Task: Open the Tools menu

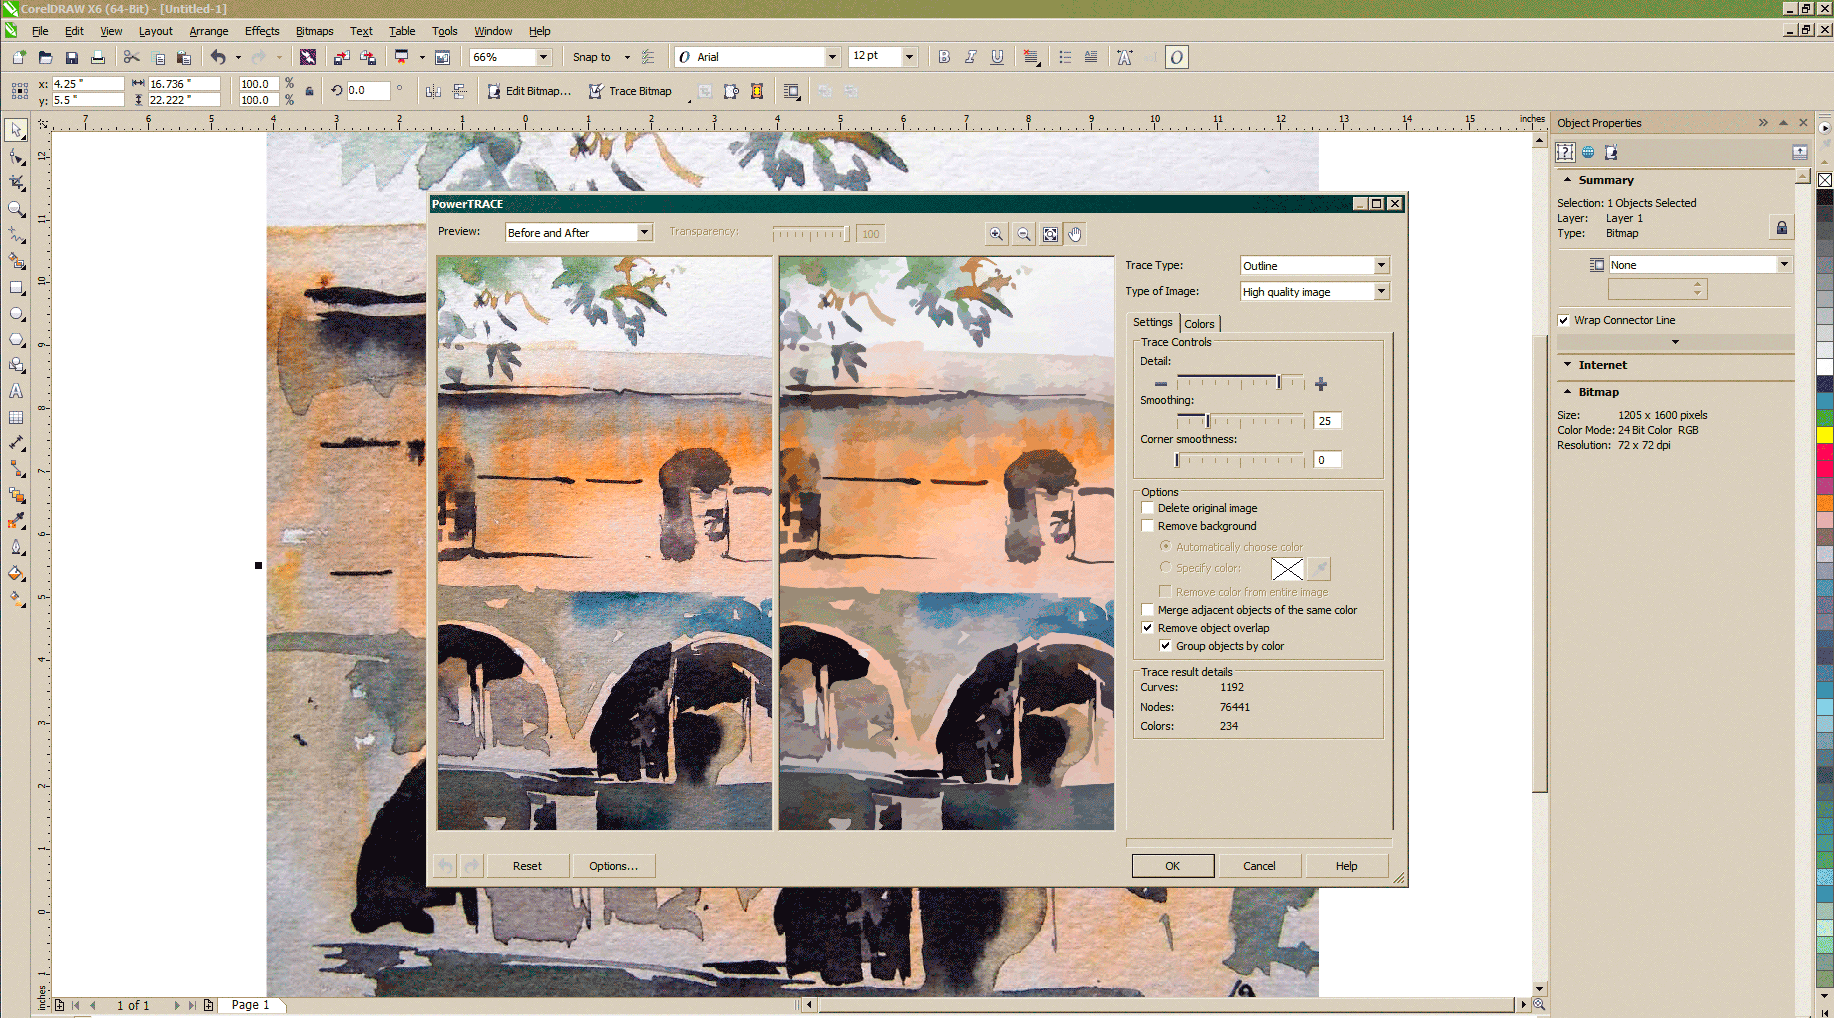Action: coord(444,31)
